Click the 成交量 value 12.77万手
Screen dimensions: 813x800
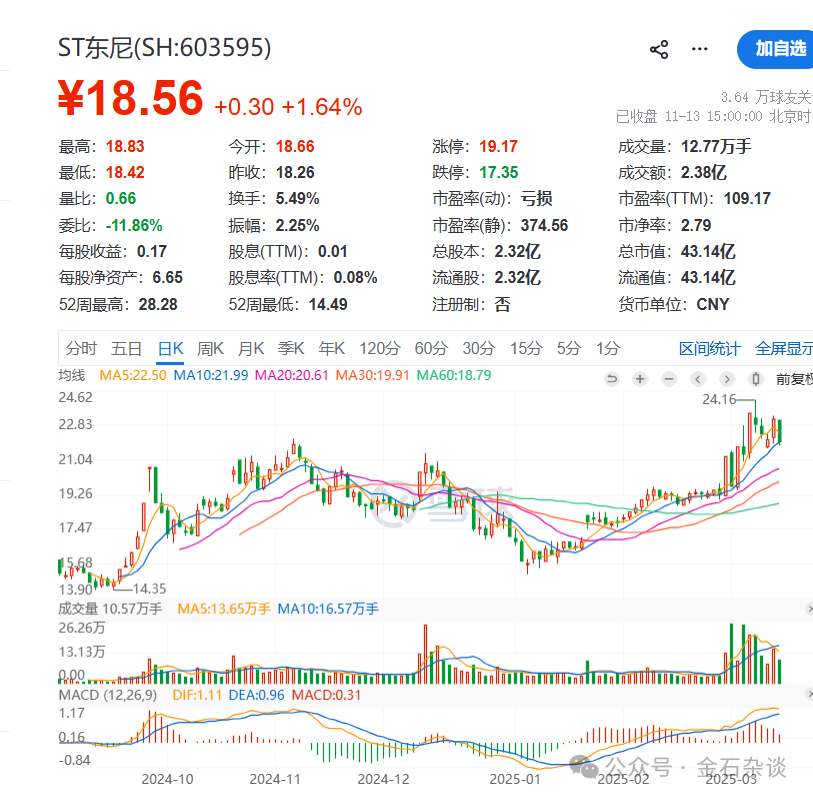(716, 147)
